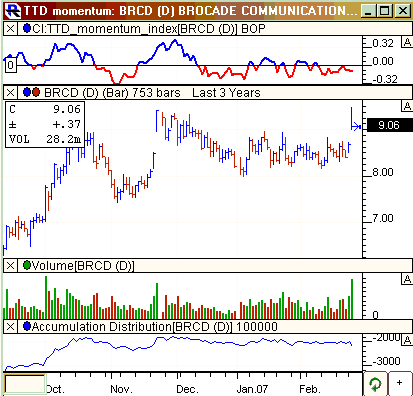Click the Jan.07 date axis label
Image resolution: width=413 pixels, height=396 pixels.
[x=252, y=389]
